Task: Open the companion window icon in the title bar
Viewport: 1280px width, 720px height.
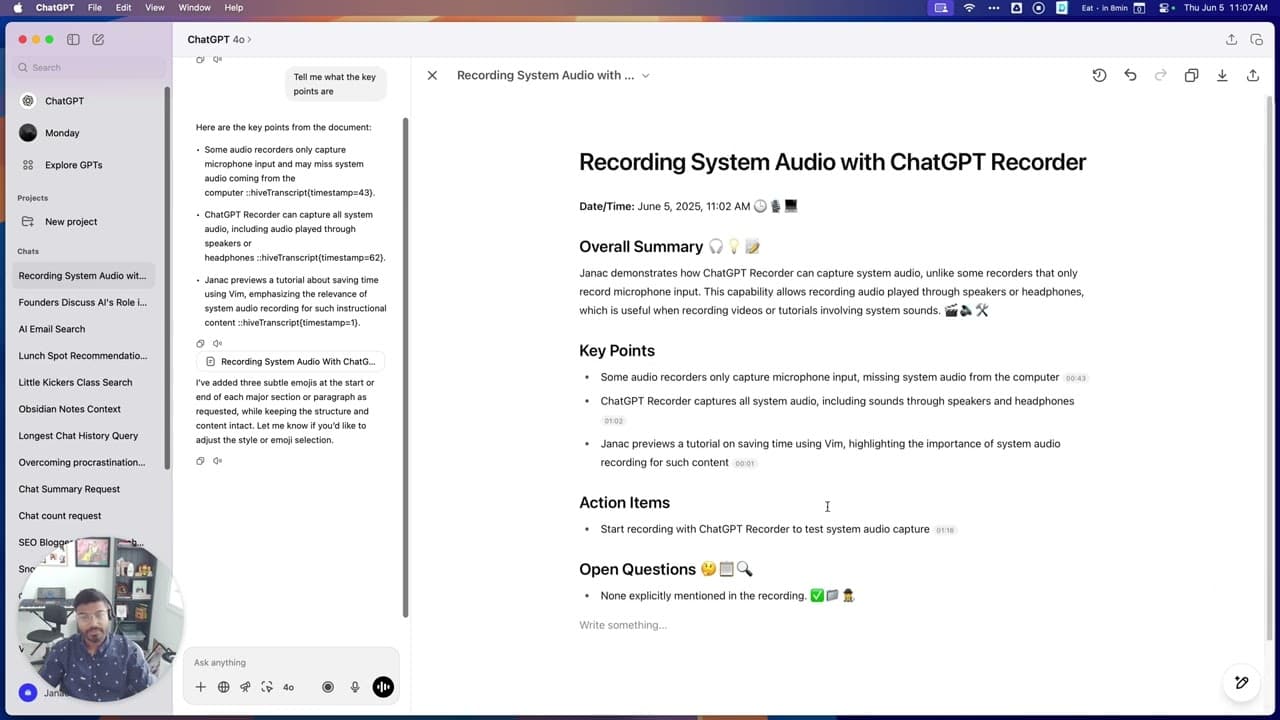Action: click(x=1257, y=40)
